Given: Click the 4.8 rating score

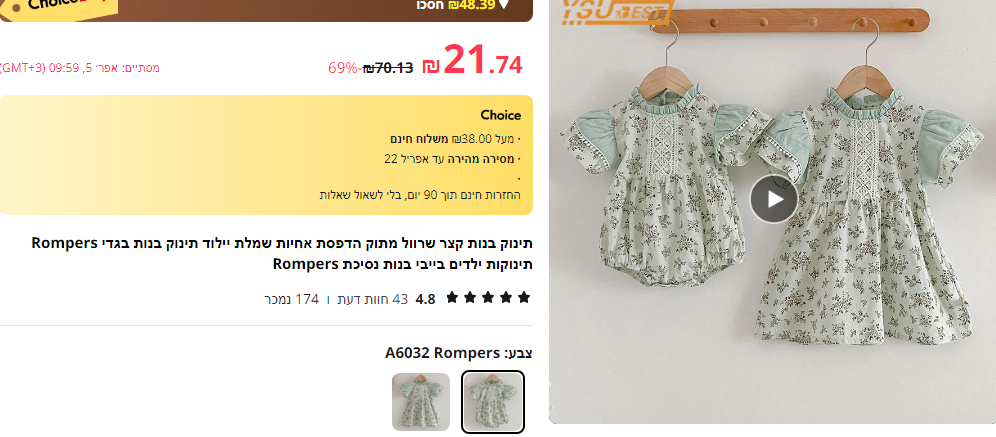Looking at the screenshot, I should (426, 299).
